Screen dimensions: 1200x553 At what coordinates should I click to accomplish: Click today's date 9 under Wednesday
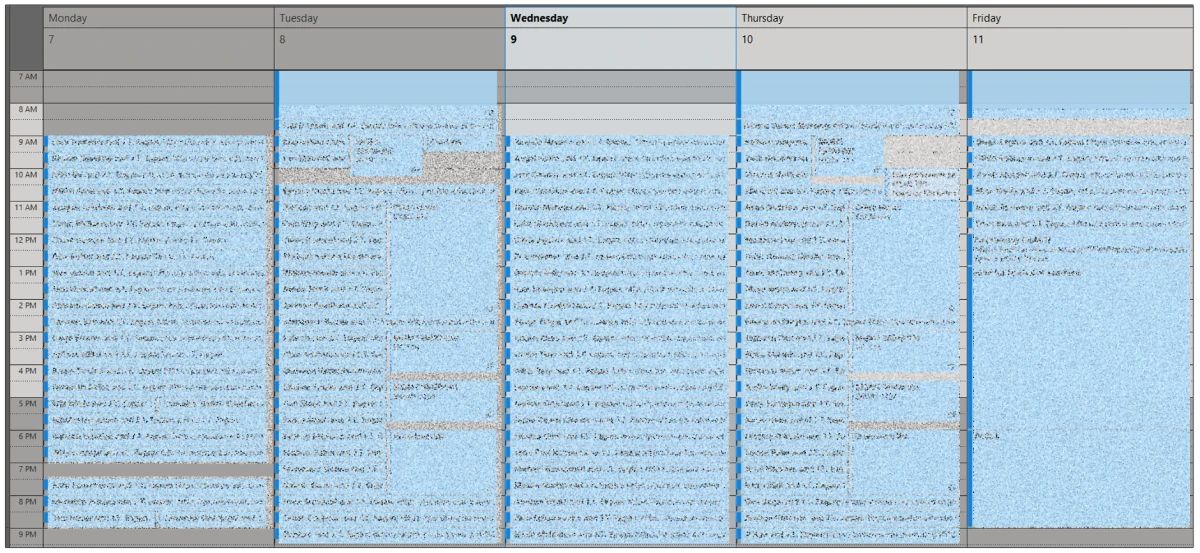click(514, 39)
